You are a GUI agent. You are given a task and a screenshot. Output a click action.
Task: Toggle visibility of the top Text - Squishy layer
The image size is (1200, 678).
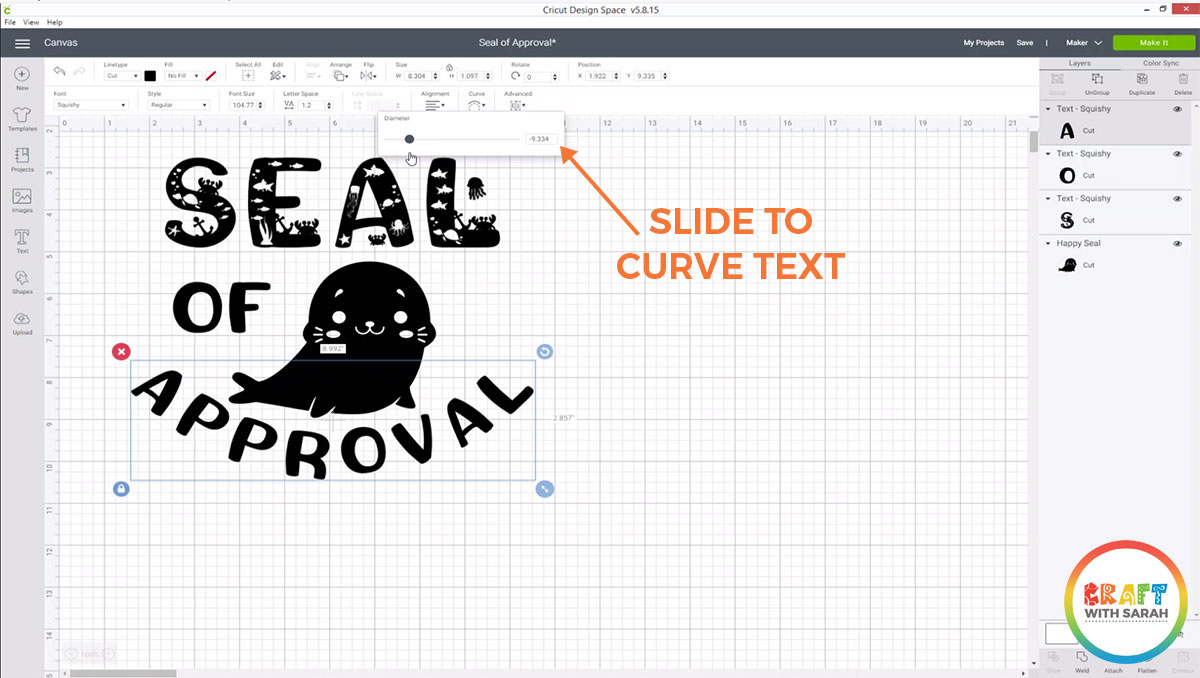[x=1178, y=108]
